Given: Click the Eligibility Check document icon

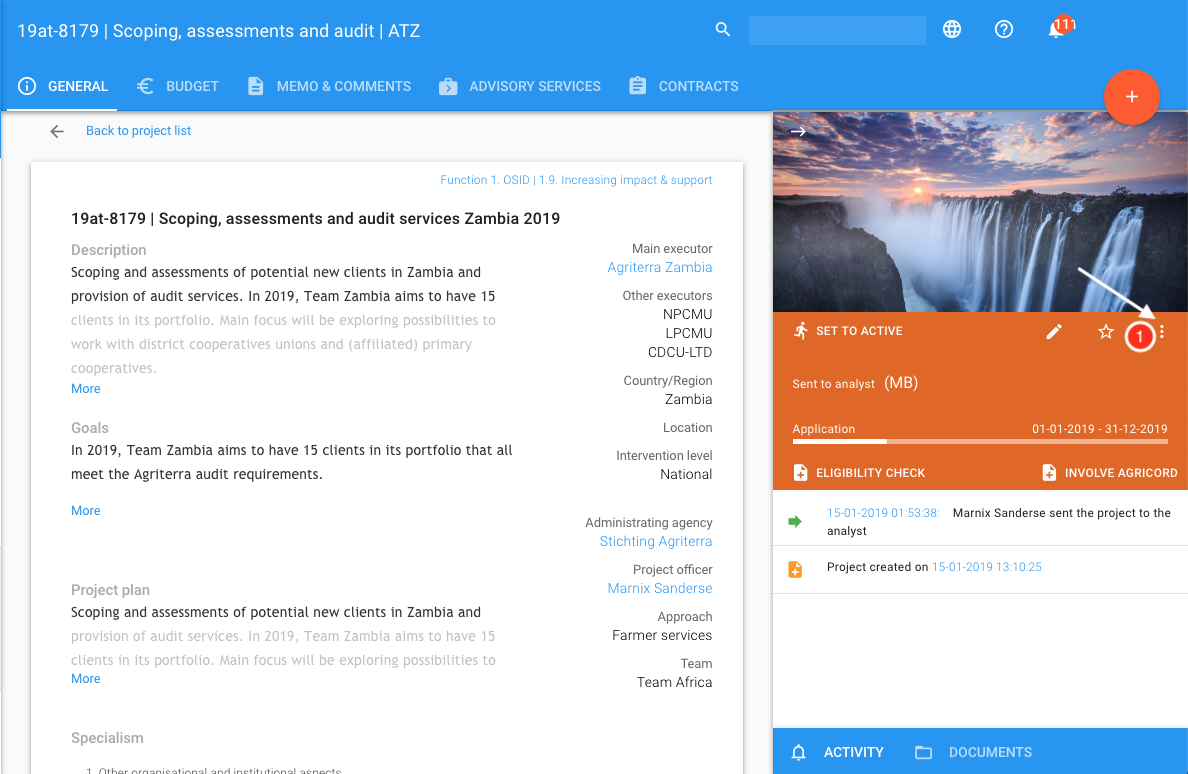Looking at the screenshot, I should click(800, 473).
